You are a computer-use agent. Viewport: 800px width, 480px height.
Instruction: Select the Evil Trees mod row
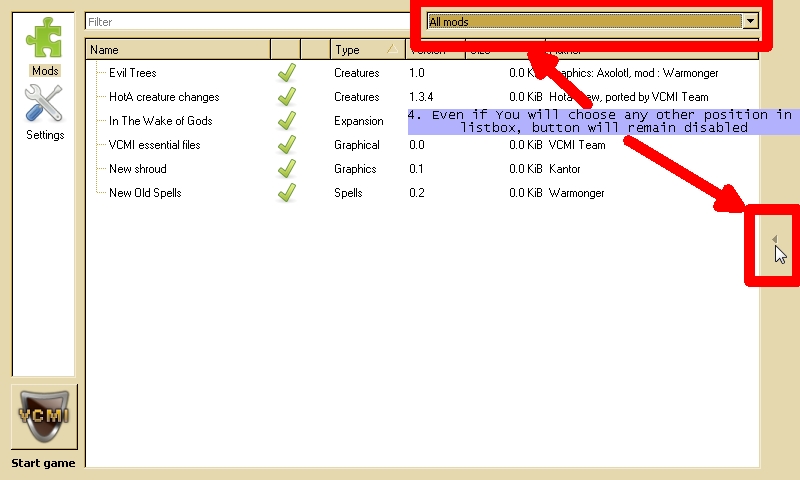tap(133, 73)
